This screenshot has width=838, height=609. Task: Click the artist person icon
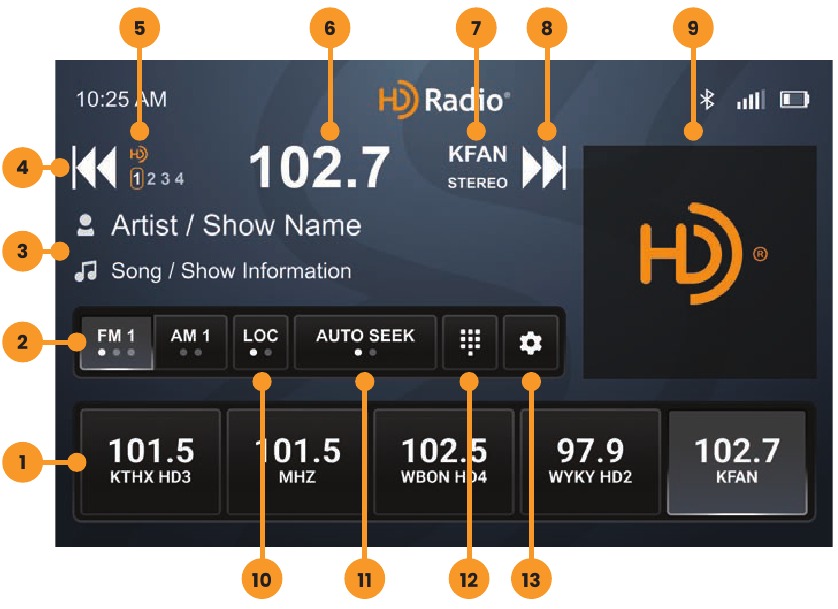[x=86, y=225]
